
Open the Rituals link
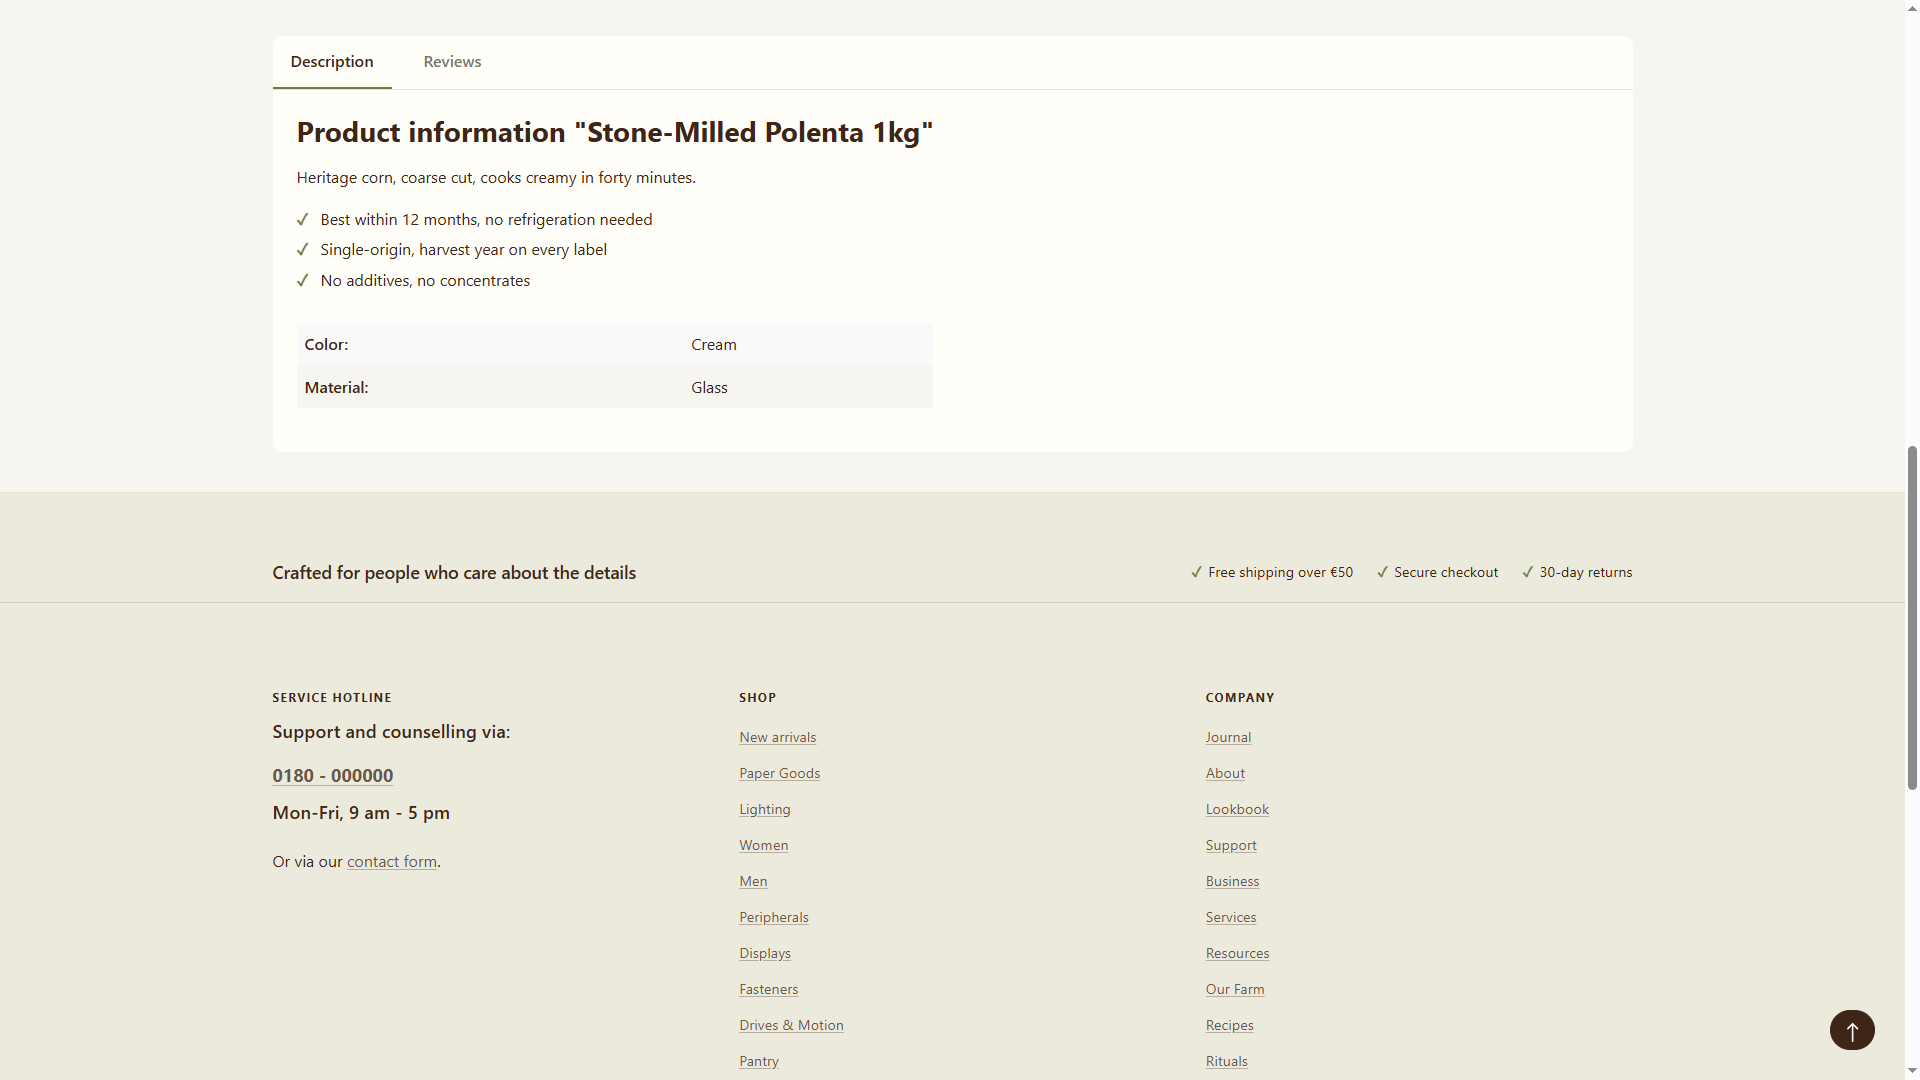coord(1226,1062)
